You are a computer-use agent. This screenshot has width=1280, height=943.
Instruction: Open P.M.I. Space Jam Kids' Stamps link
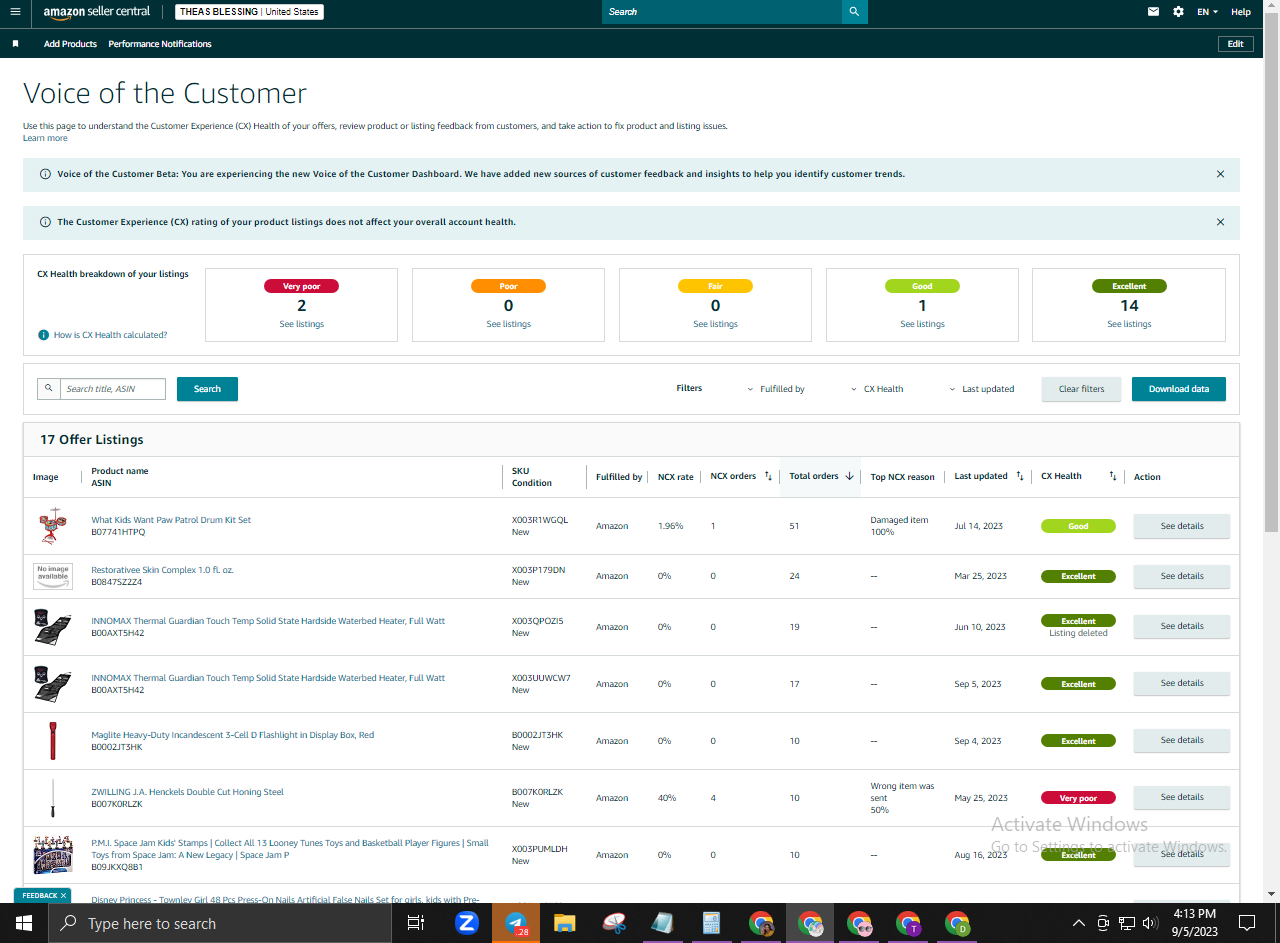click(290, 849)
